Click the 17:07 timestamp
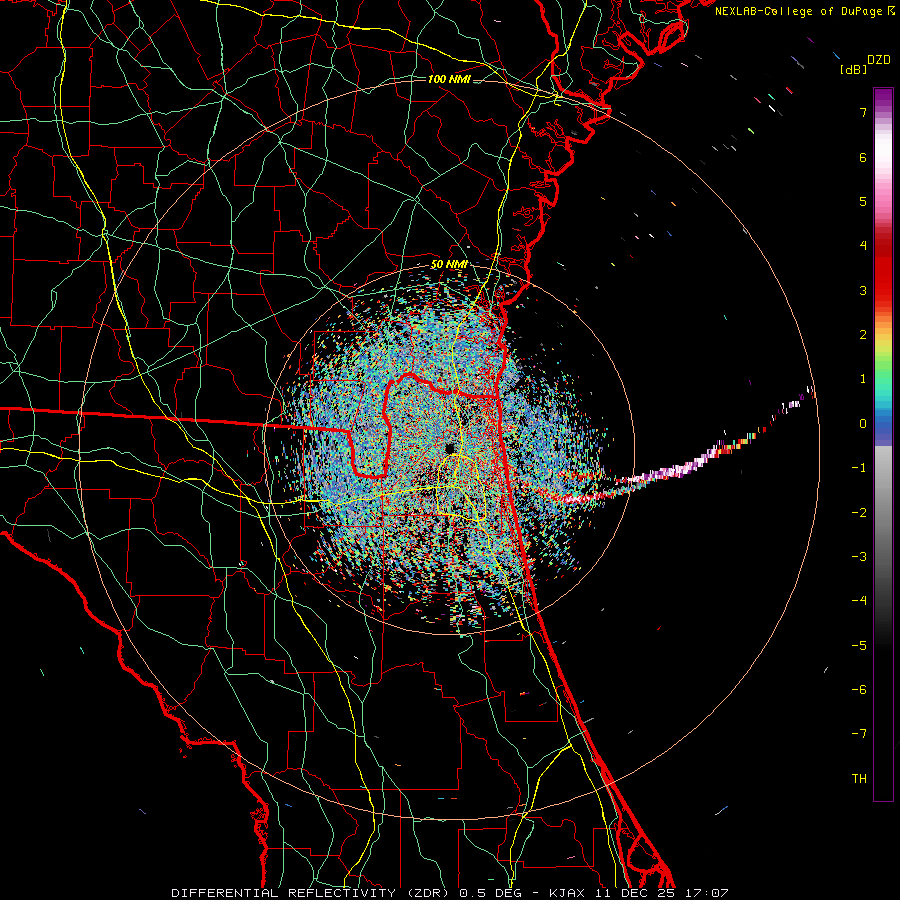The width and height of the screenshot is (900, 900). (x=707, y=893)
